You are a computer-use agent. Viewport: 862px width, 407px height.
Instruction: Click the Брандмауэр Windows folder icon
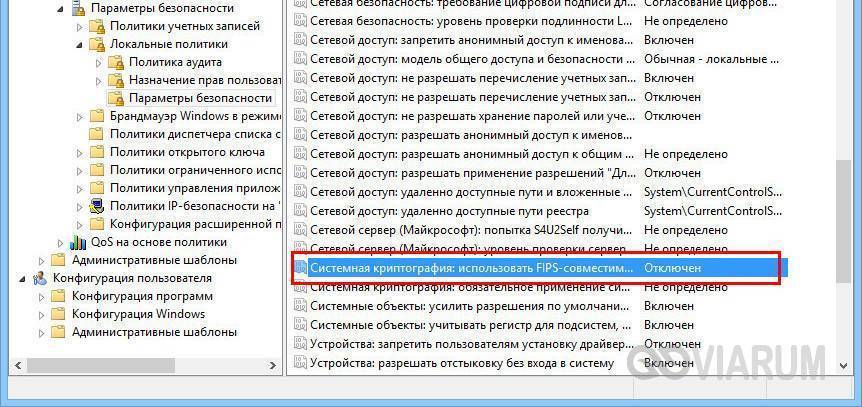tap(97, 116)
